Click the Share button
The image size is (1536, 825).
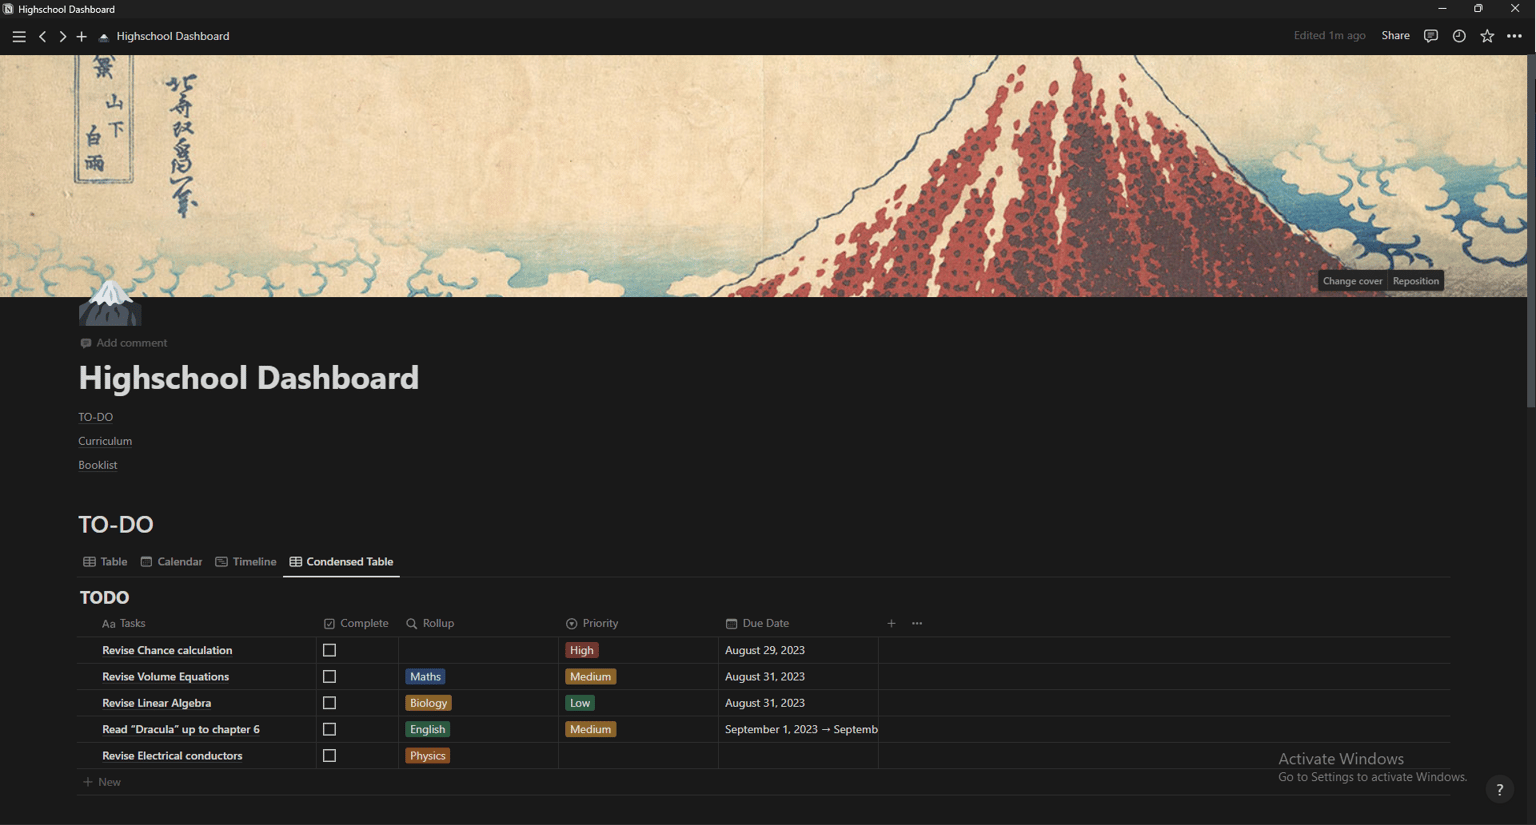coord(1395,36)
